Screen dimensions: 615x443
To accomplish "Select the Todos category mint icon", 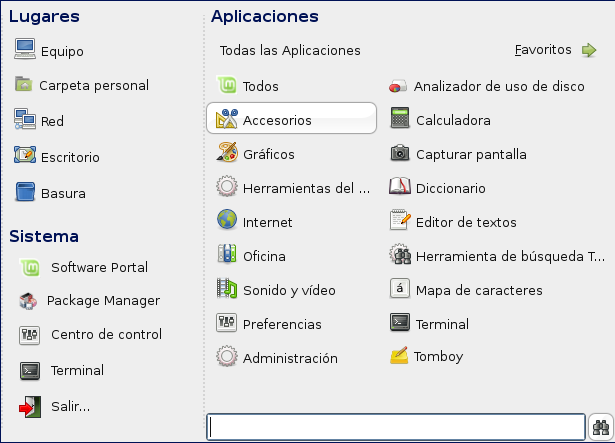I will 227,85.
